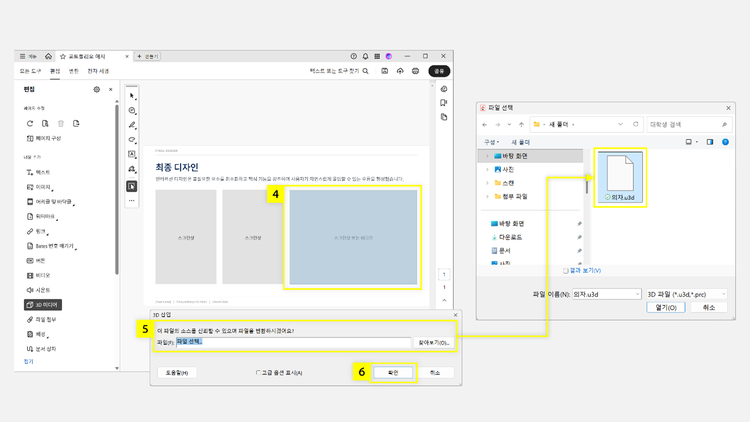
Task: Open the Acrobat hamburger menu
Action: pos(22,56)
